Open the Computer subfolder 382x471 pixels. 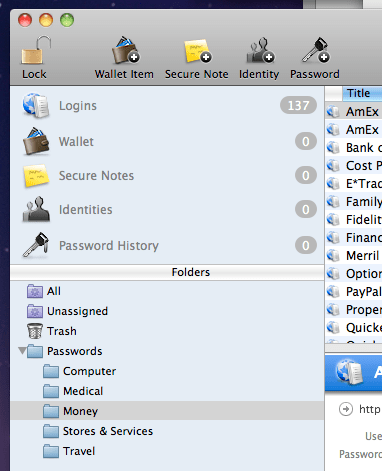coord(167,371)
